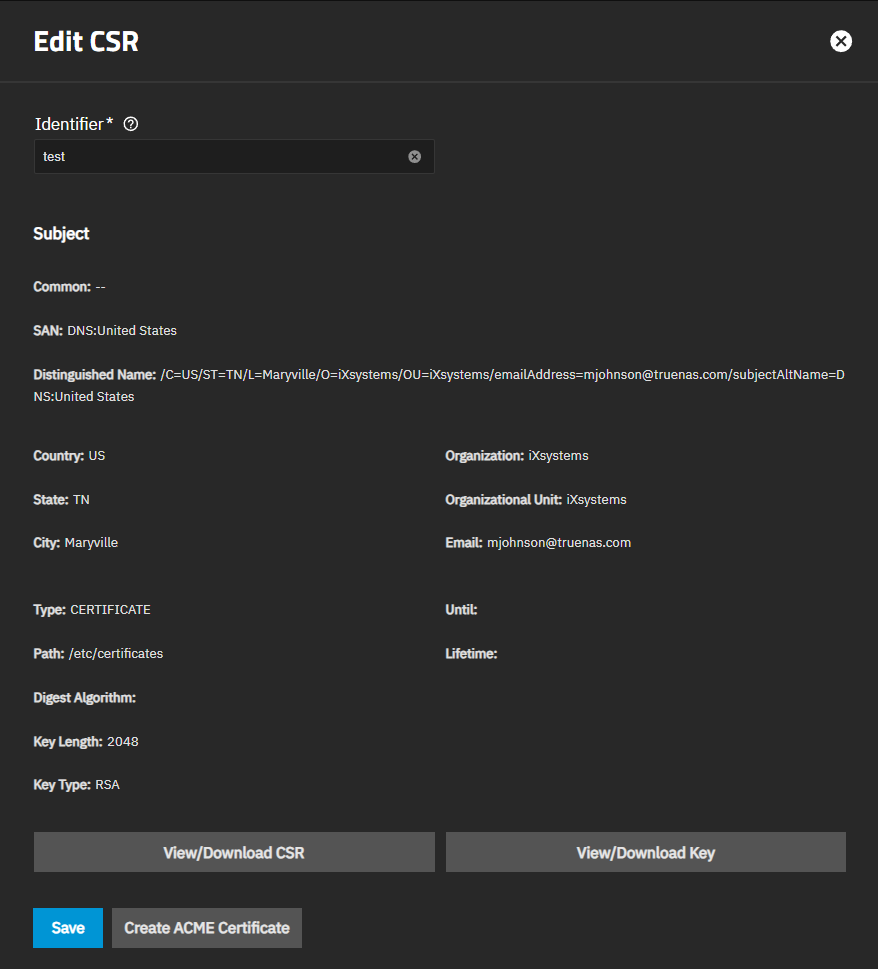Click the Organizational Unit iXsystems value
This screenshot has height=969, width=878.
596,500
